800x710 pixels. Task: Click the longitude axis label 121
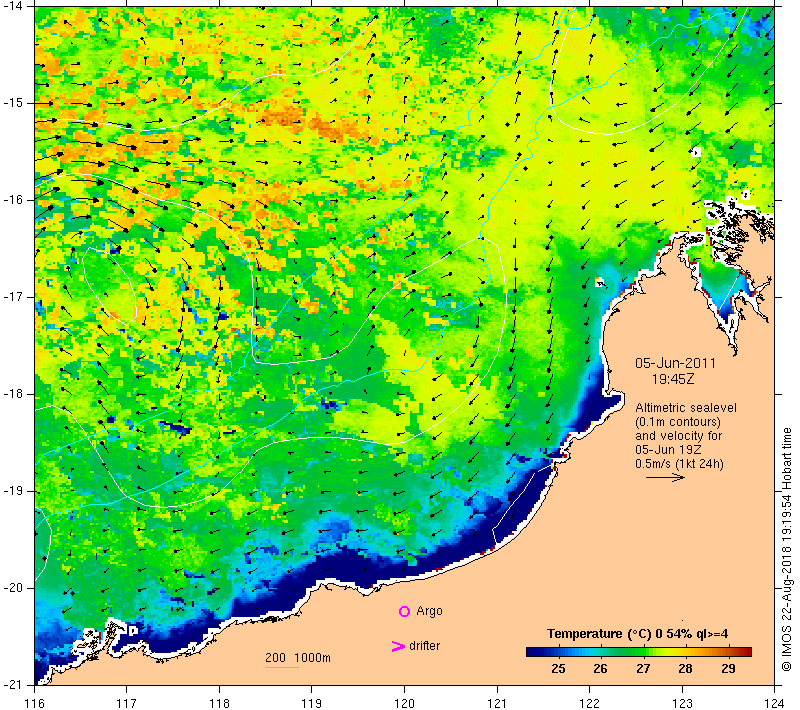497,703
